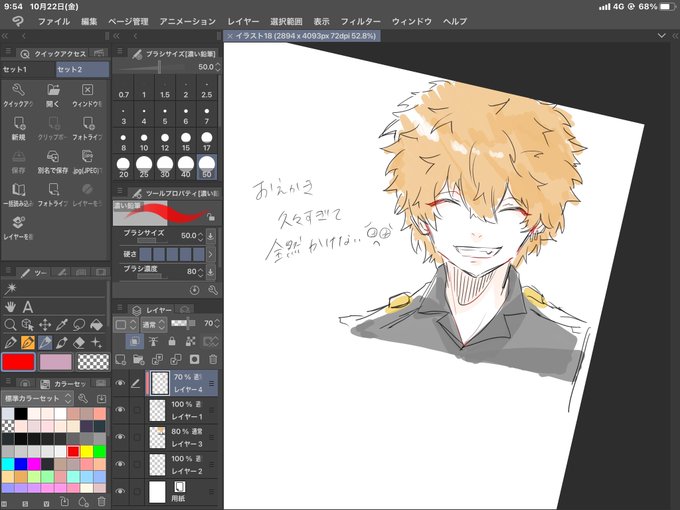Screen dimensions: 680x510
Task: Select the eyedropper tool
Action: click(62, 324)
